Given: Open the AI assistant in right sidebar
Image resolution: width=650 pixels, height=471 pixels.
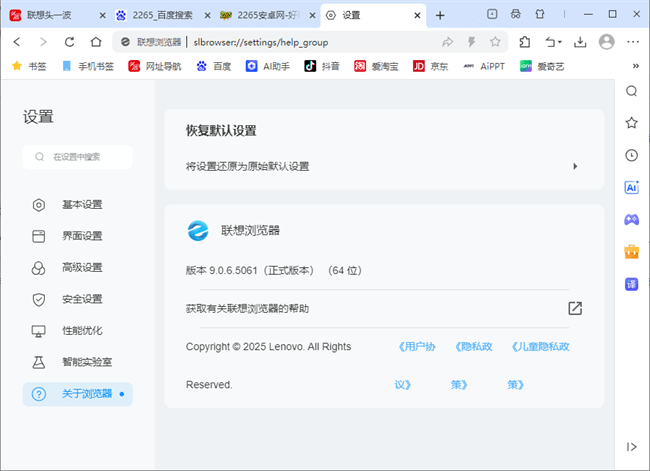Looking at the screenshot, I should point(631,187).
